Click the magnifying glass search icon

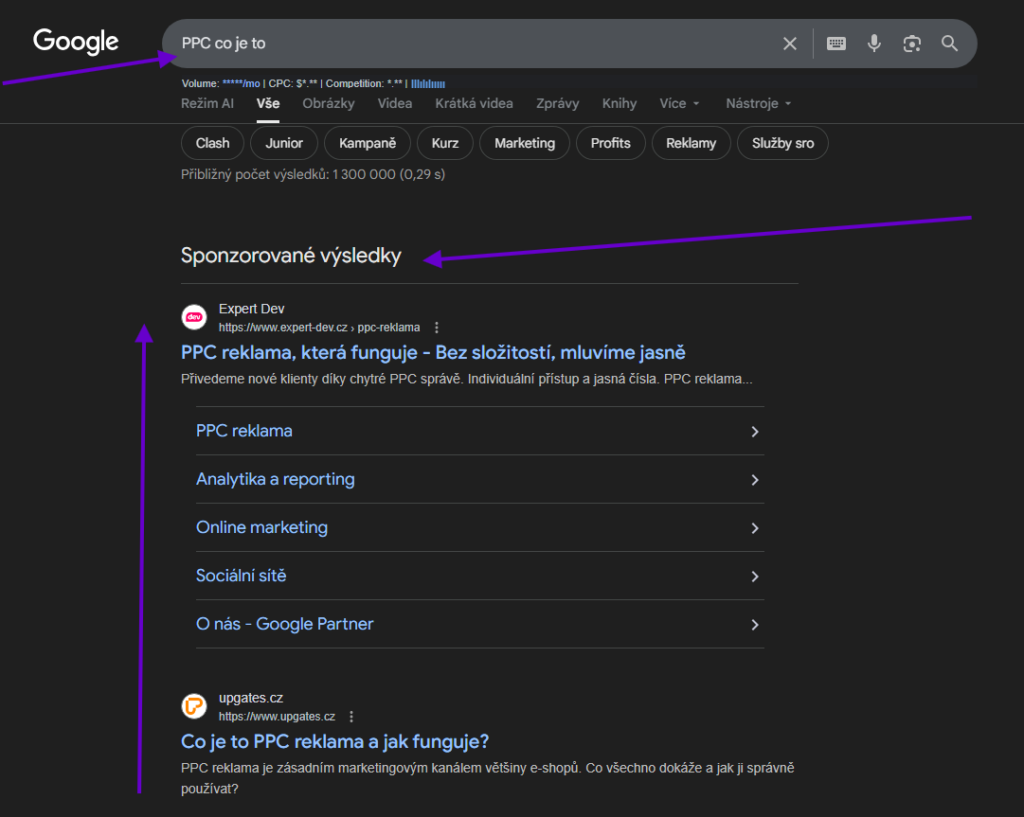coord(949,44)
